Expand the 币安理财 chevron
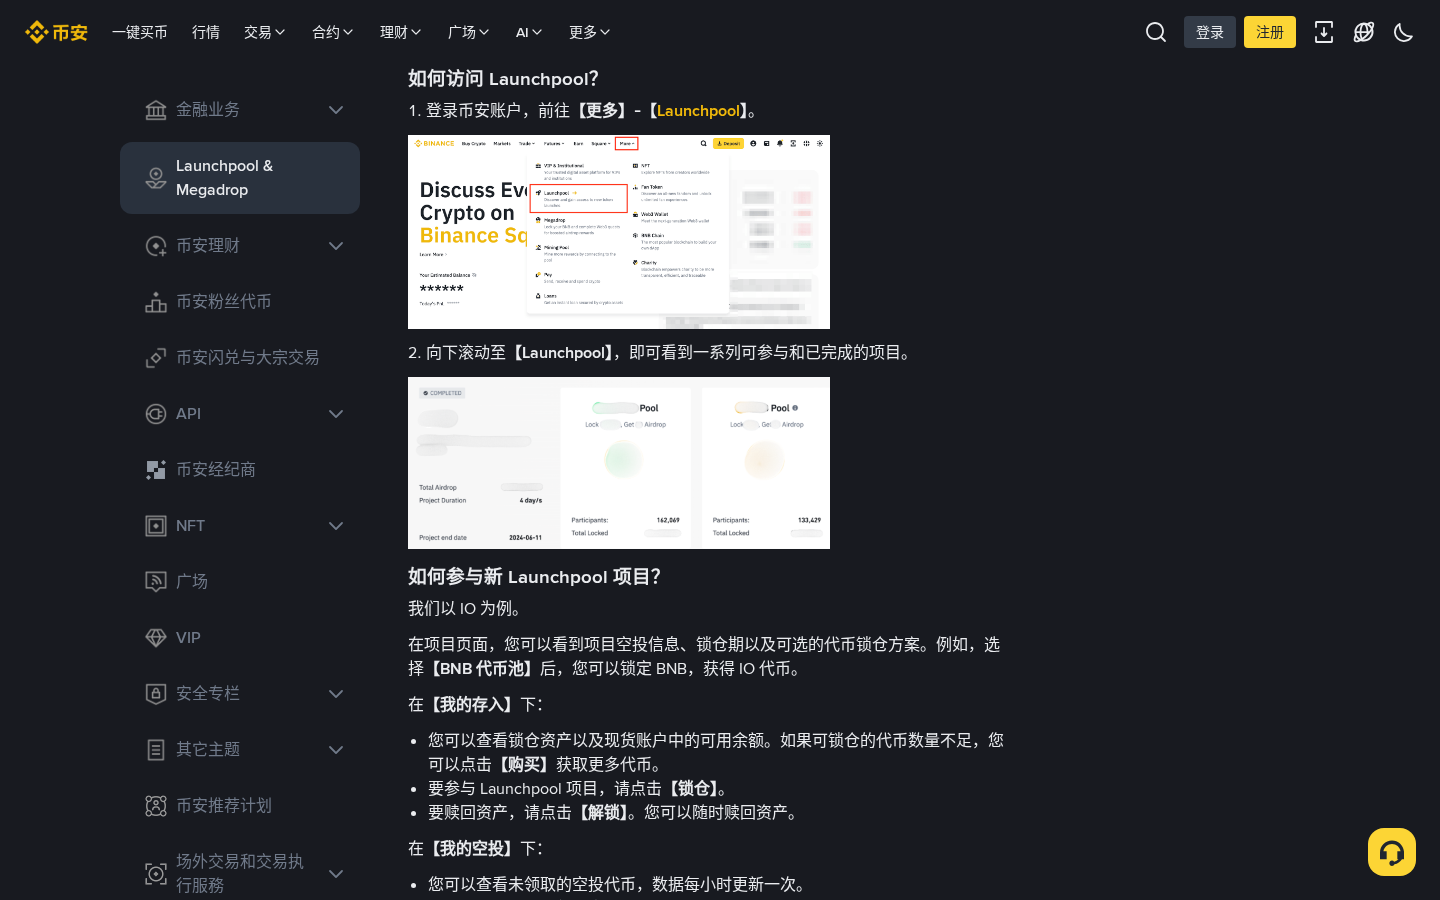Image resolution: width=1440 pixels, height=900 pixels. pos(336,246)
